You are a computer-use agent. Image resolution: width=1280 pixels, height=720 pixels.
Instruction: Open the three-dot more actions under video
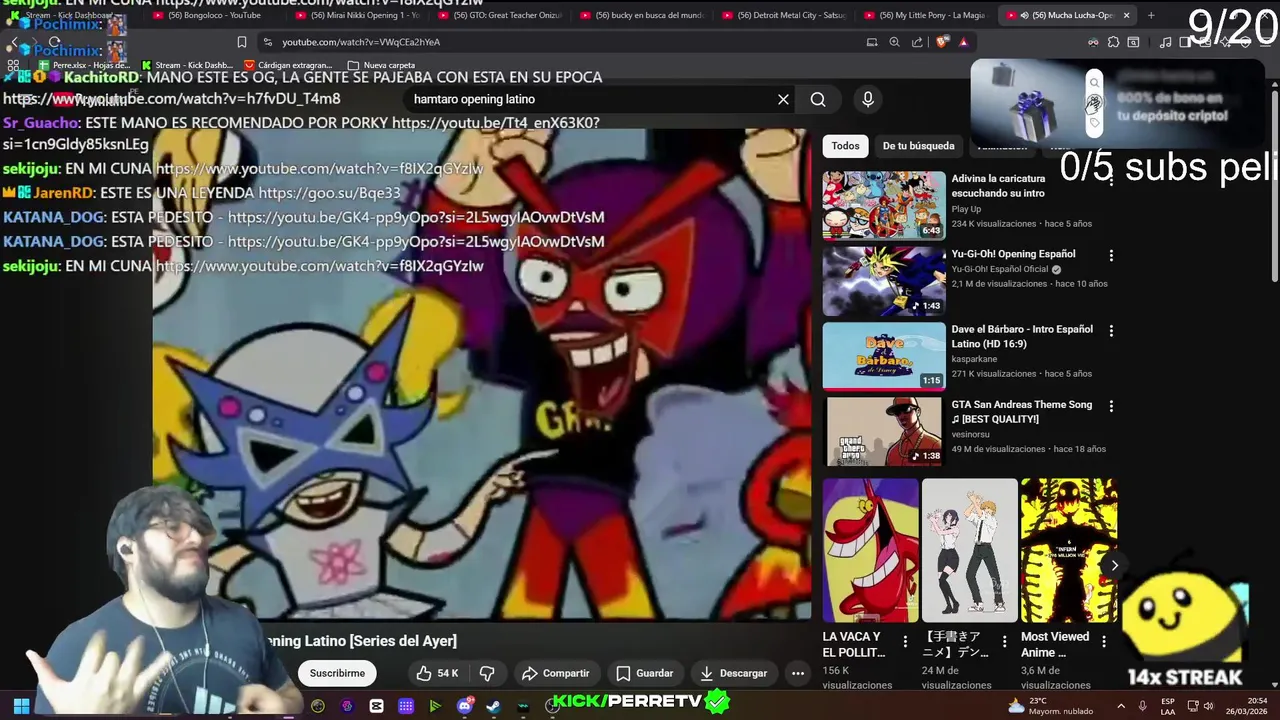(x=797, y=673)
